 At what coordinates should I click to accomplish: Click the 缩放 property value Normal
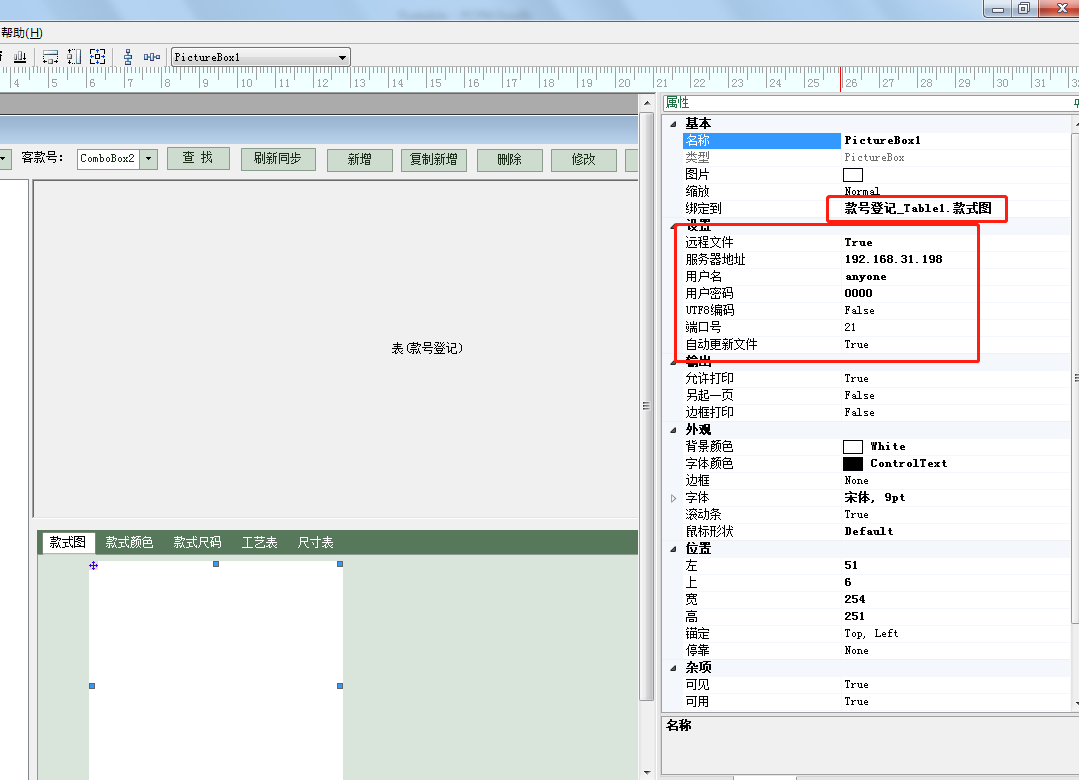click(862, 191)
